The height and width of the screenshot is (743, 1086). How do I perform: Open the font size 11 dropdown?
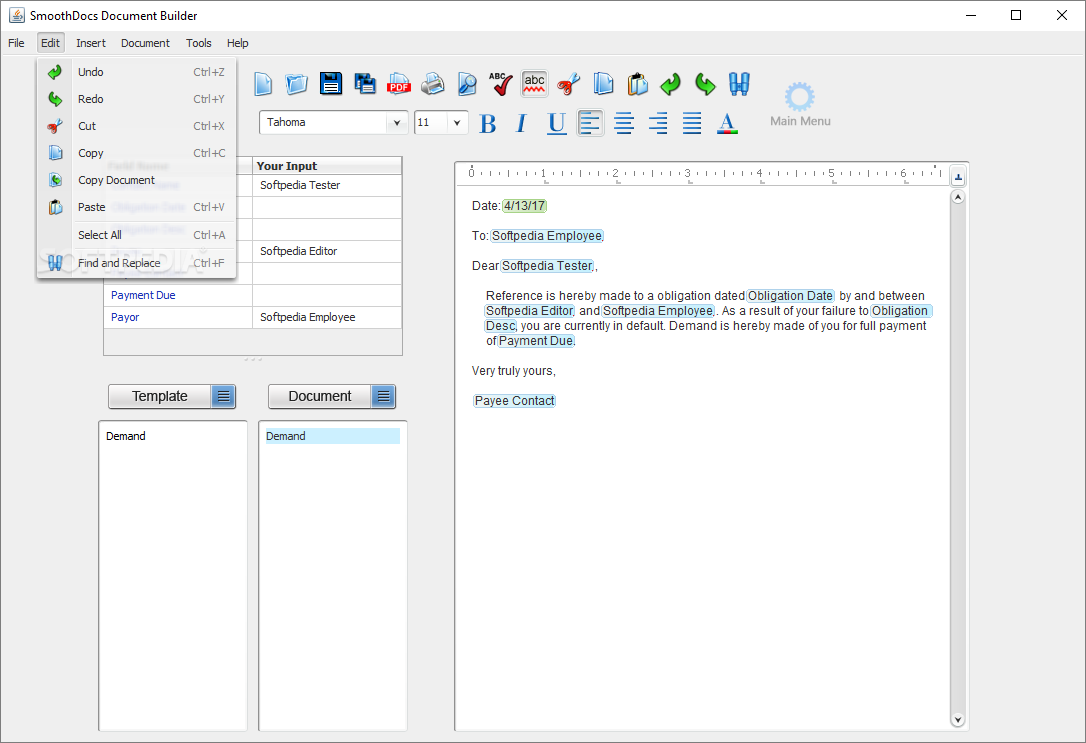tap(457, 123)
